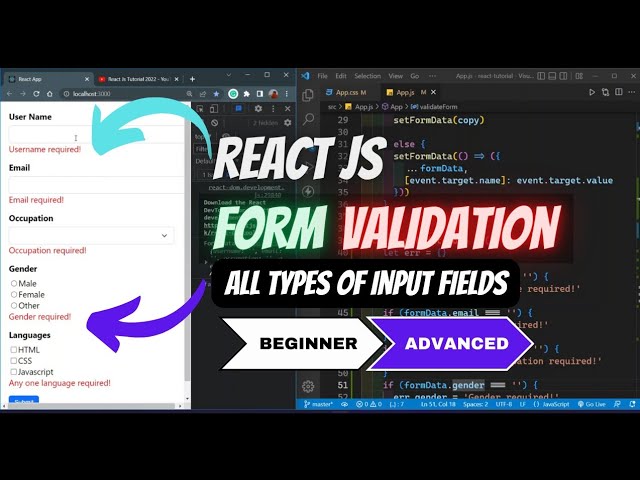The height and width of the screenshot is (480, 640).
Task: Open VS Code Go menu
Action: (x=415, y=76)
